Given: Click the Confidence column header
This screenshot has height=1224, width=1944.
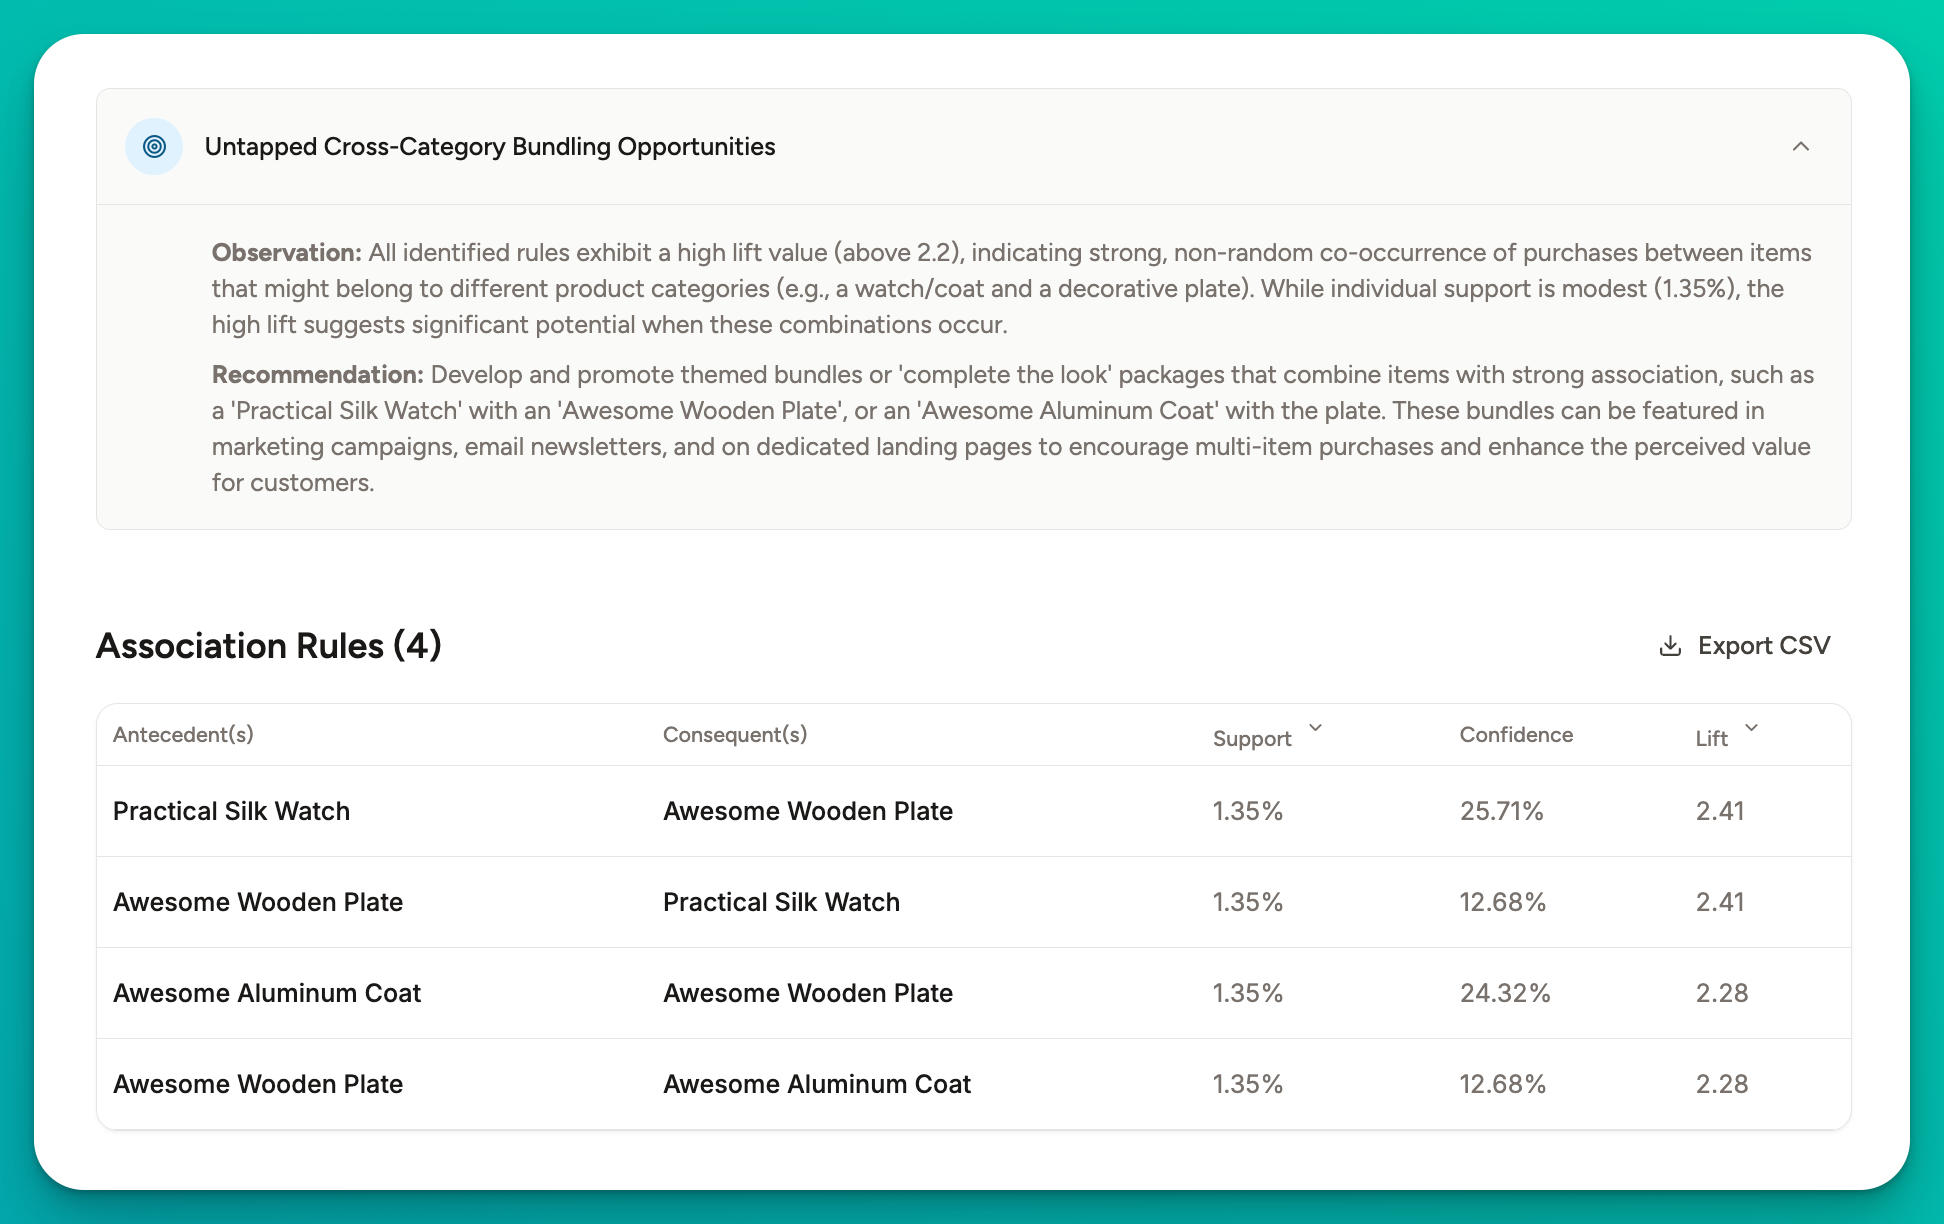Looking at the screenshot, I should click(x=1516, y=734).
